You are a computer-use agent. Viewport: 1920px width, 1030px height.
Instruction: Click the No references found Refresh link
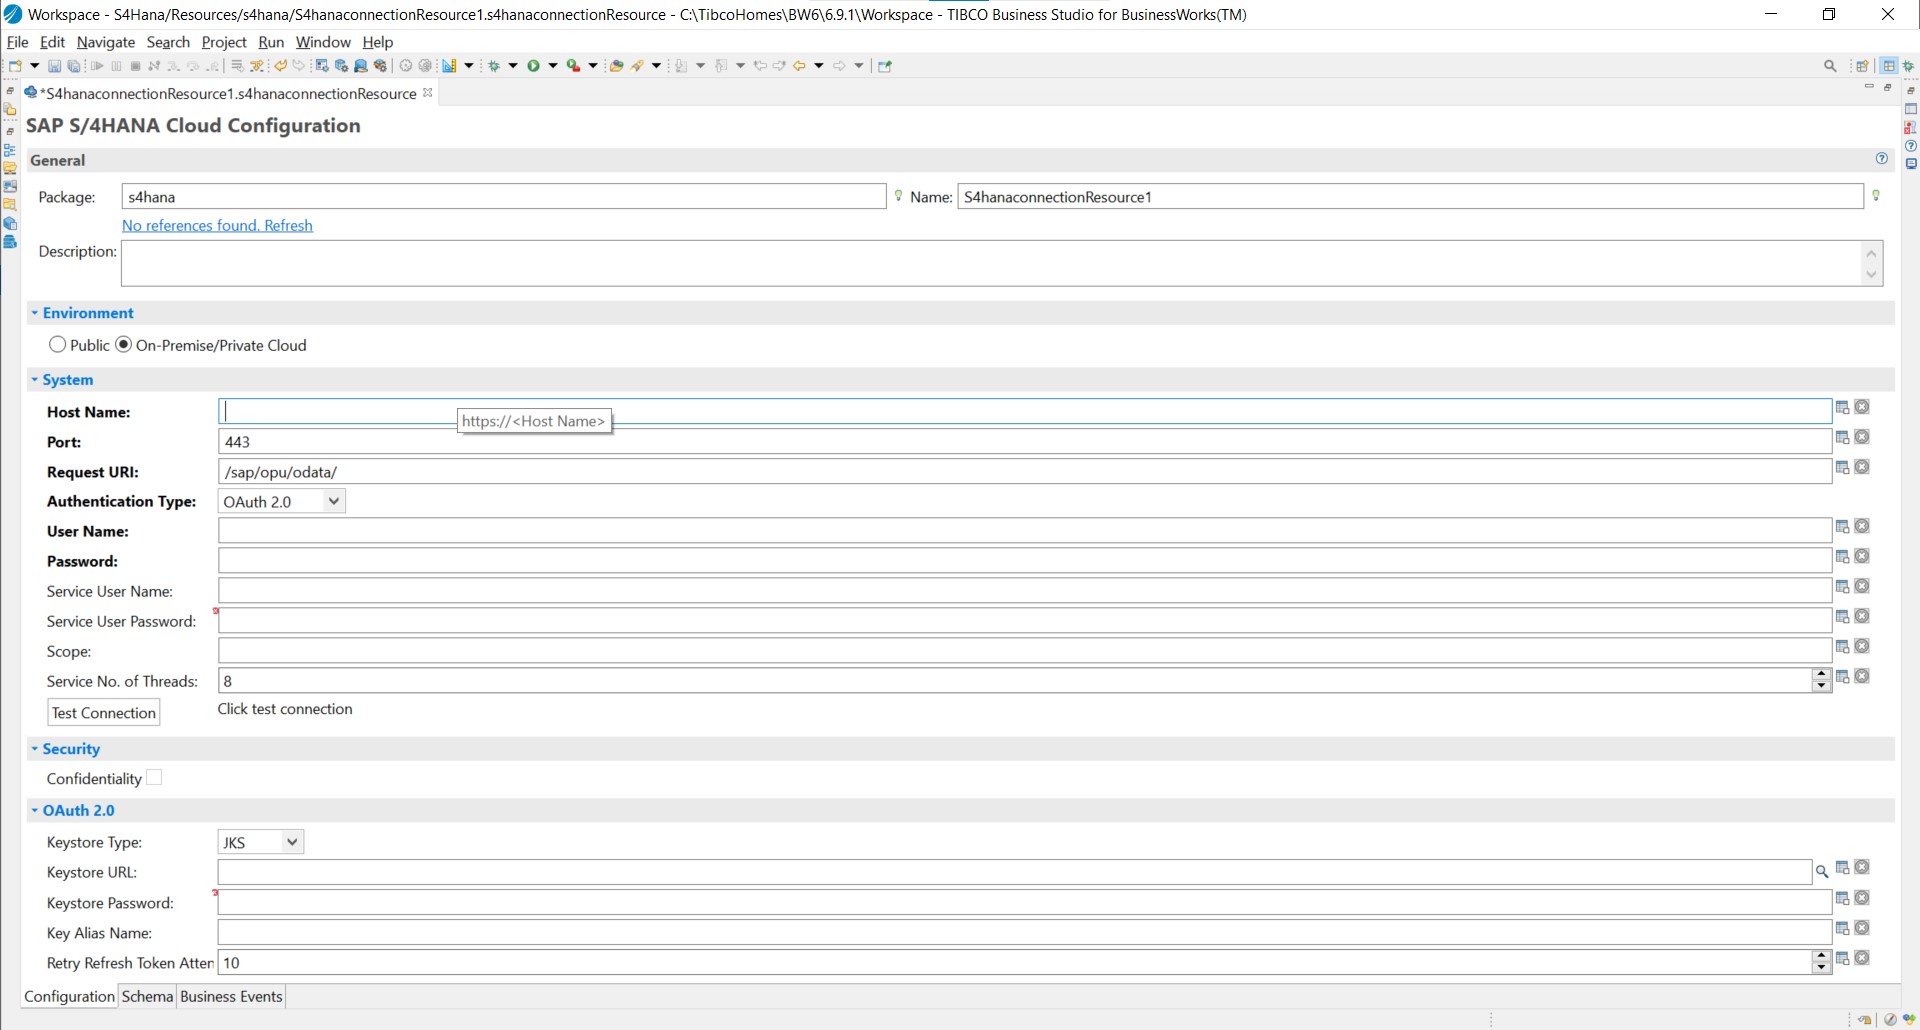[217, 225]
